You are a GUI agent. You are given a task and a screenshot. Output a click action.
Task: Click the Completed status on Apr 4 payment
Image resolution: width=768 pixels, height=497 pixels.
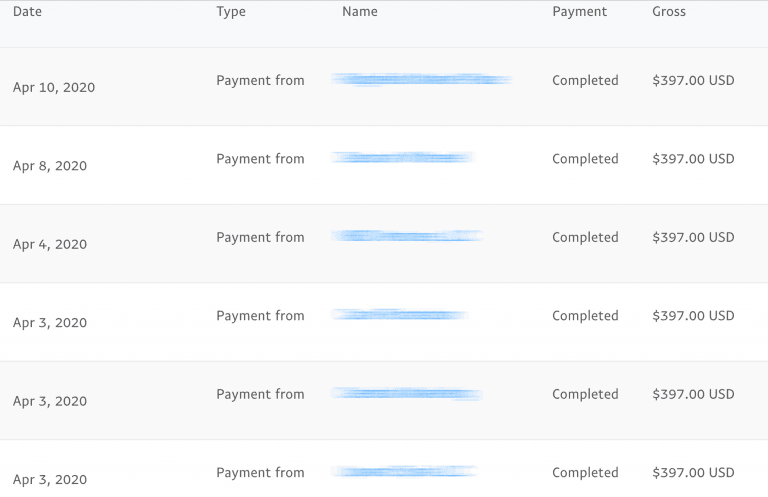pyautogui.click(x=585, y=237)
